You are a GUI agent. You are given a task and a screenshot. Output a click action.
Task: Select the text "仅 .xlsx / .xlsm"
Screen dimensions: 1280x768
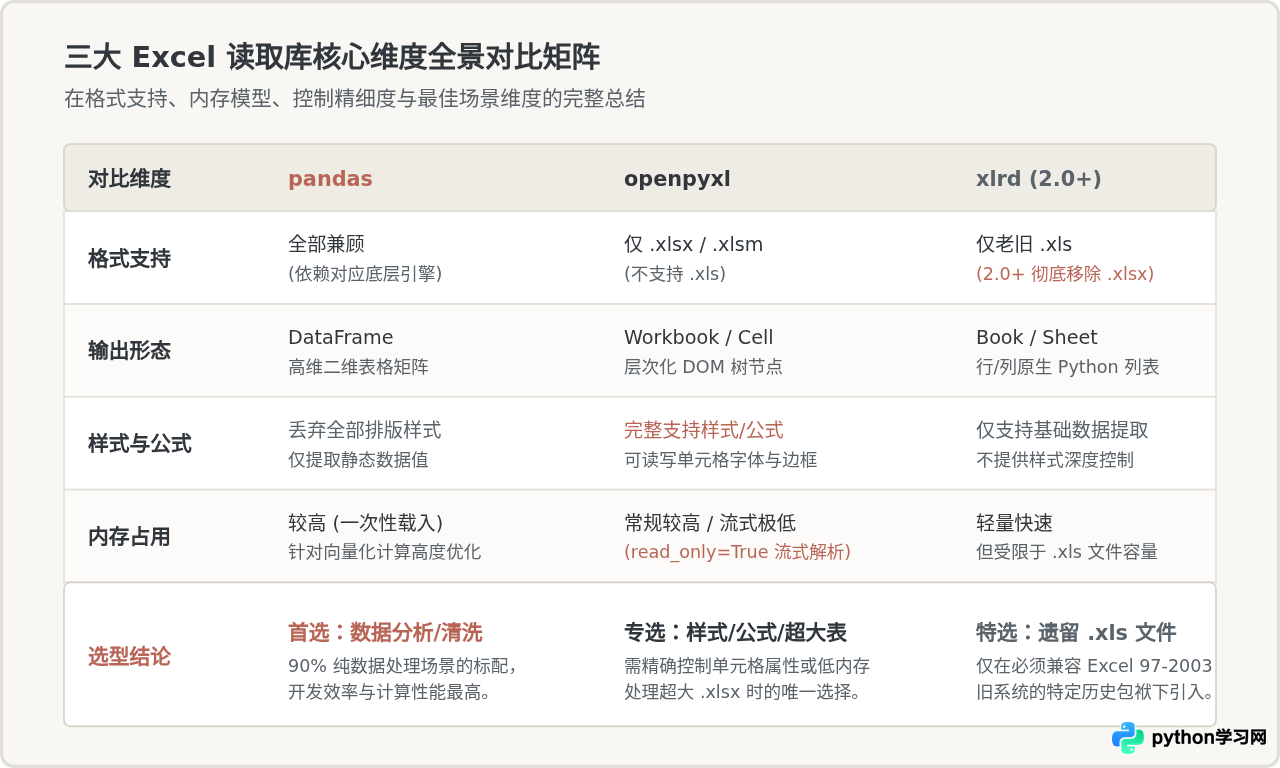coord(693,244)
